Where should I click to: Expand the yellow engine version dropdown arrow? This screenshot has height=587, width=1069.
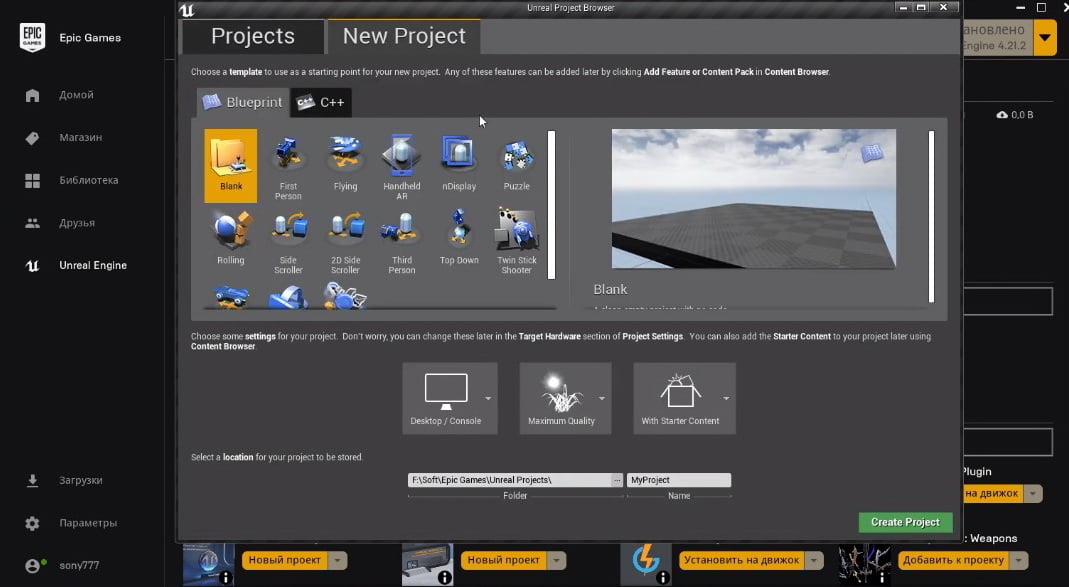pyautogui.click(x=1044, y=37)
